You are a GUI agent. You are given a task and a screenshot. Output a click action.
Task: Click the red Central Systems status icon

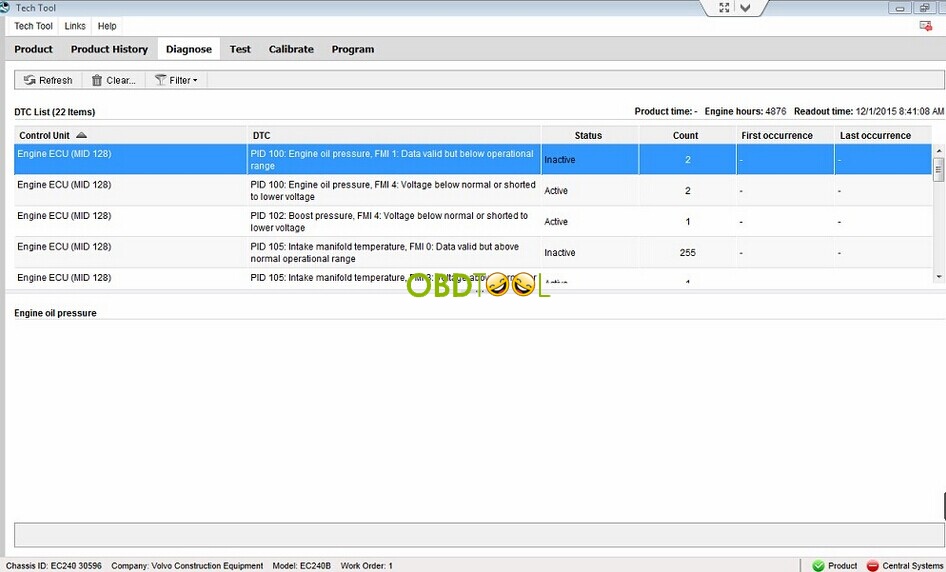tap(872, 565)
